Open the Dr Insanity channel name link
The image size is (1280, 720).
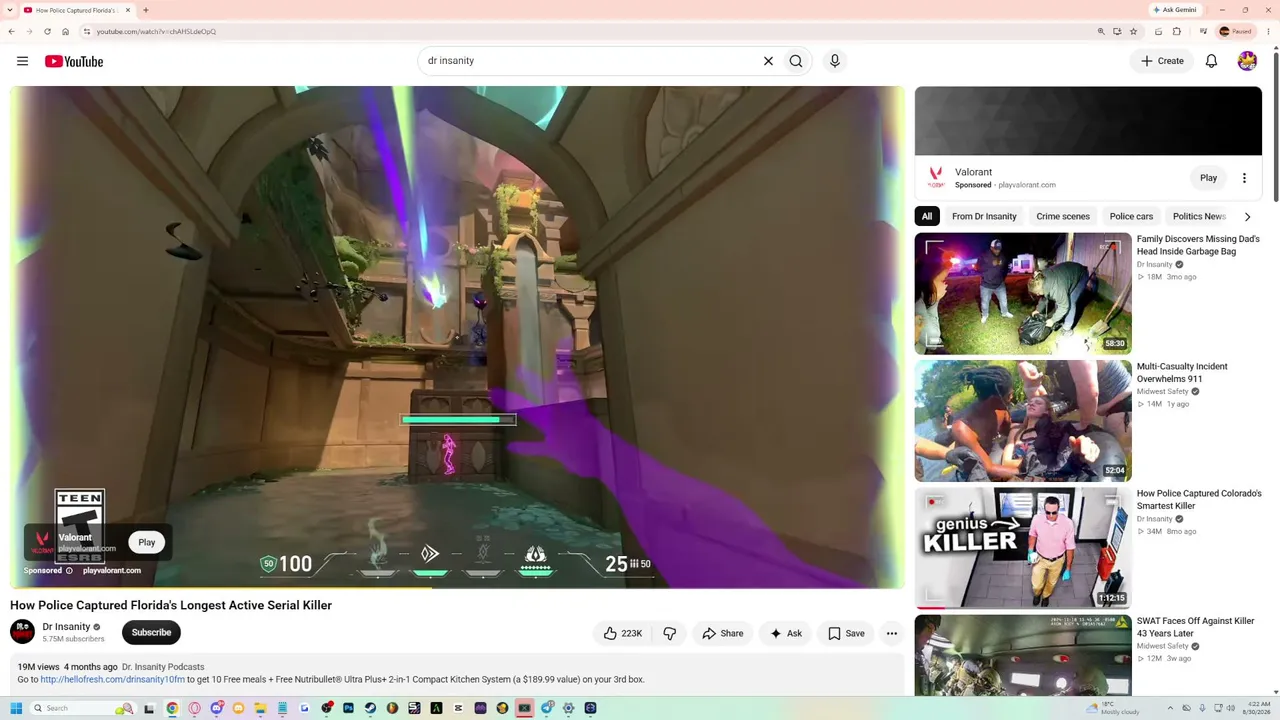[x=66, y=627]
